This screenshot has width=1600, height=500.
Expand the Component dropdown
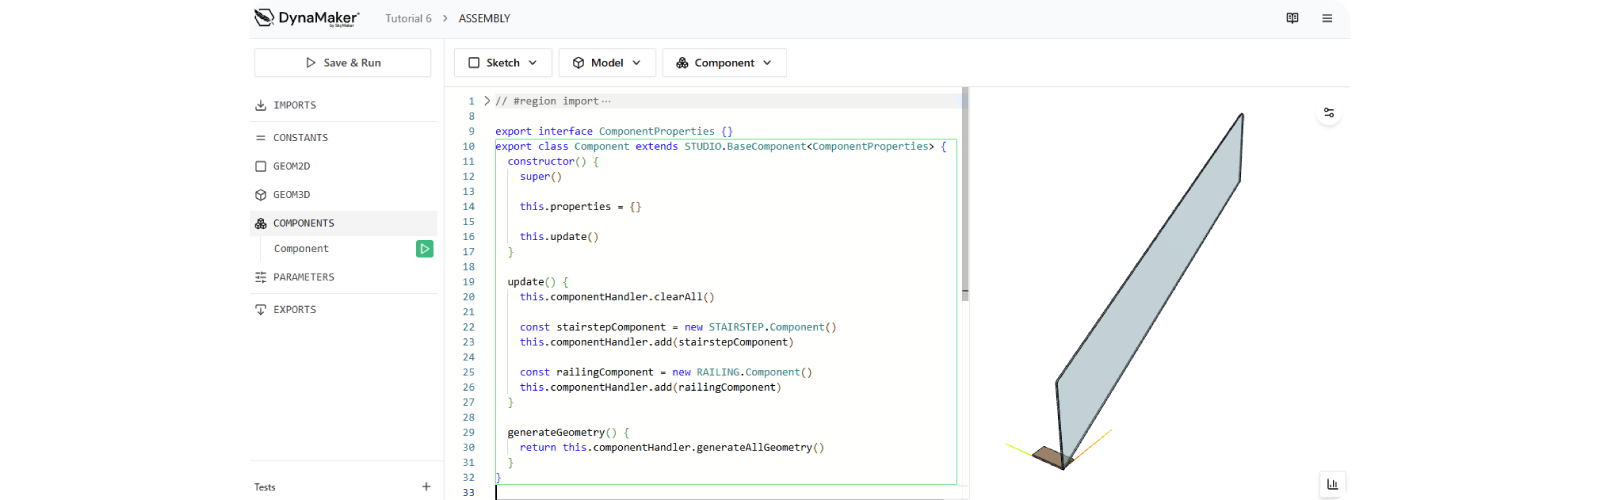coord(724,63)
